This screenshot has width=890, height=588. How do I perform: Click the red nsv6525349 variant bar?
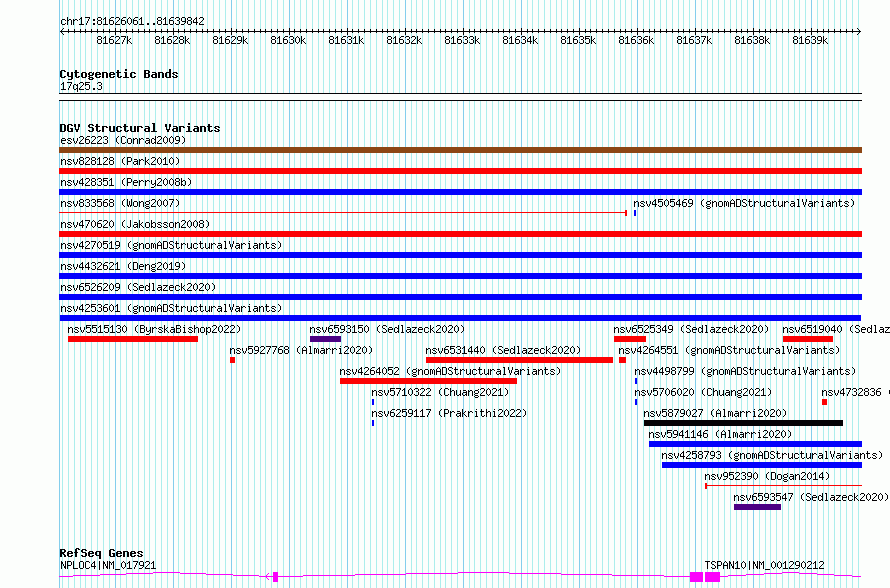[630, 339]
